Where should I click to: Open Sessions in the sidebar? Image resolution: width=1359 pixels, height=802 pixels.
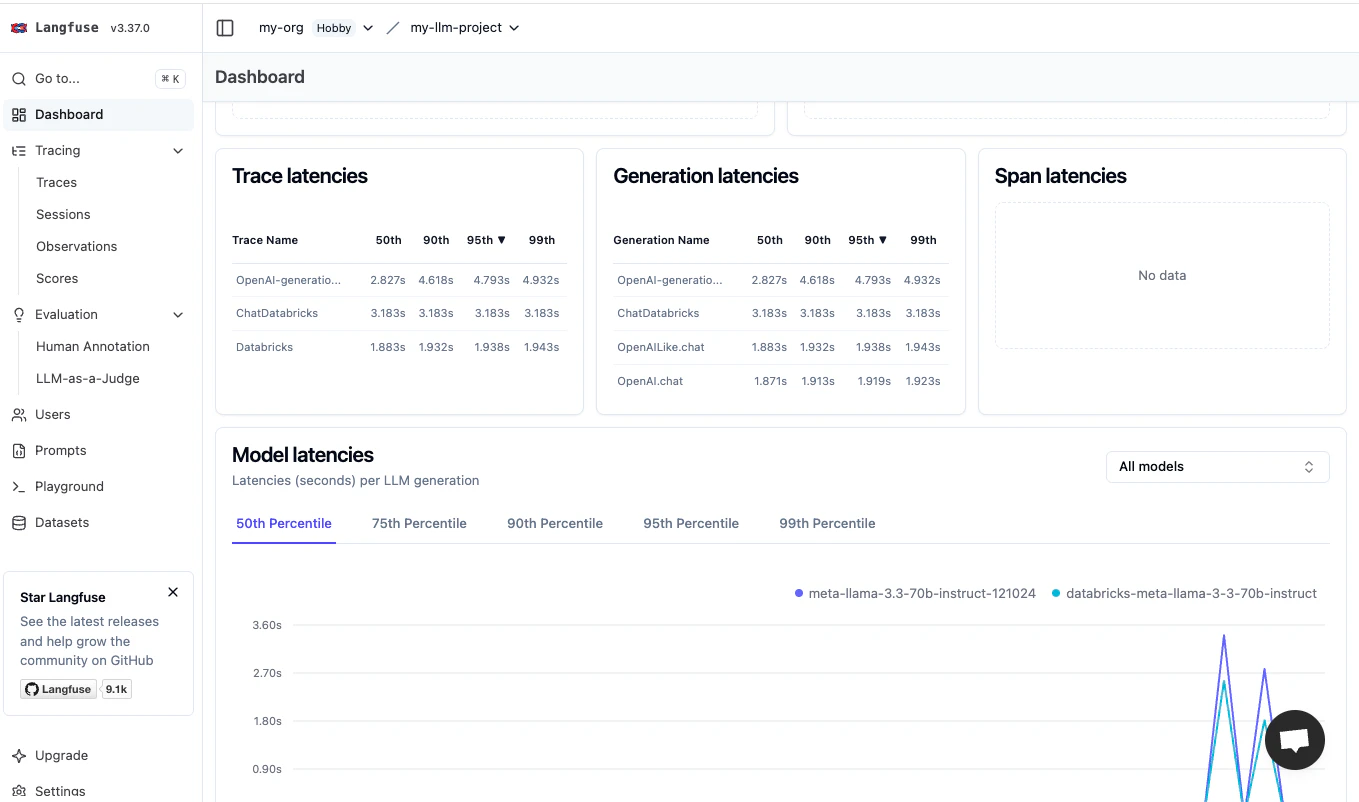pyautogui.click(x=63, y=215)
